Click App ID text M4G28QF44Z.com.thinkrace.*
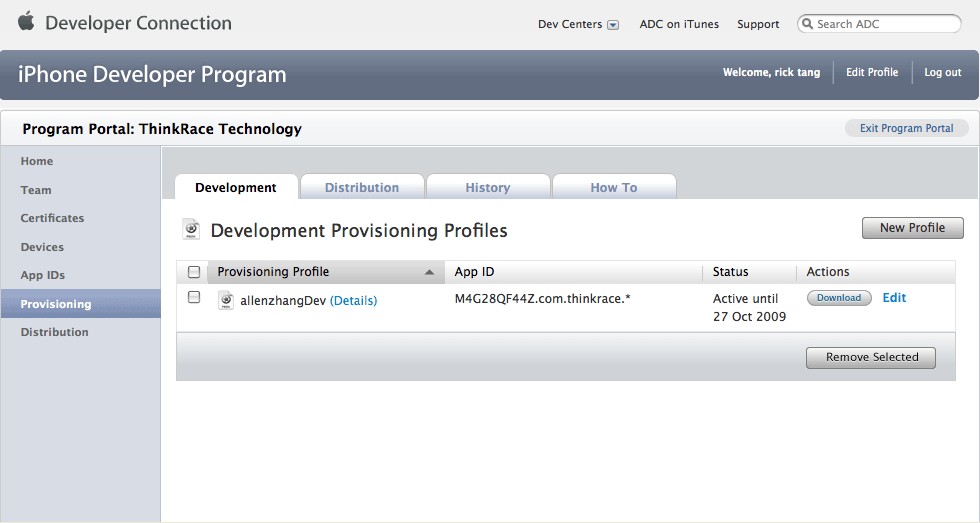 (x=542, y=299)
